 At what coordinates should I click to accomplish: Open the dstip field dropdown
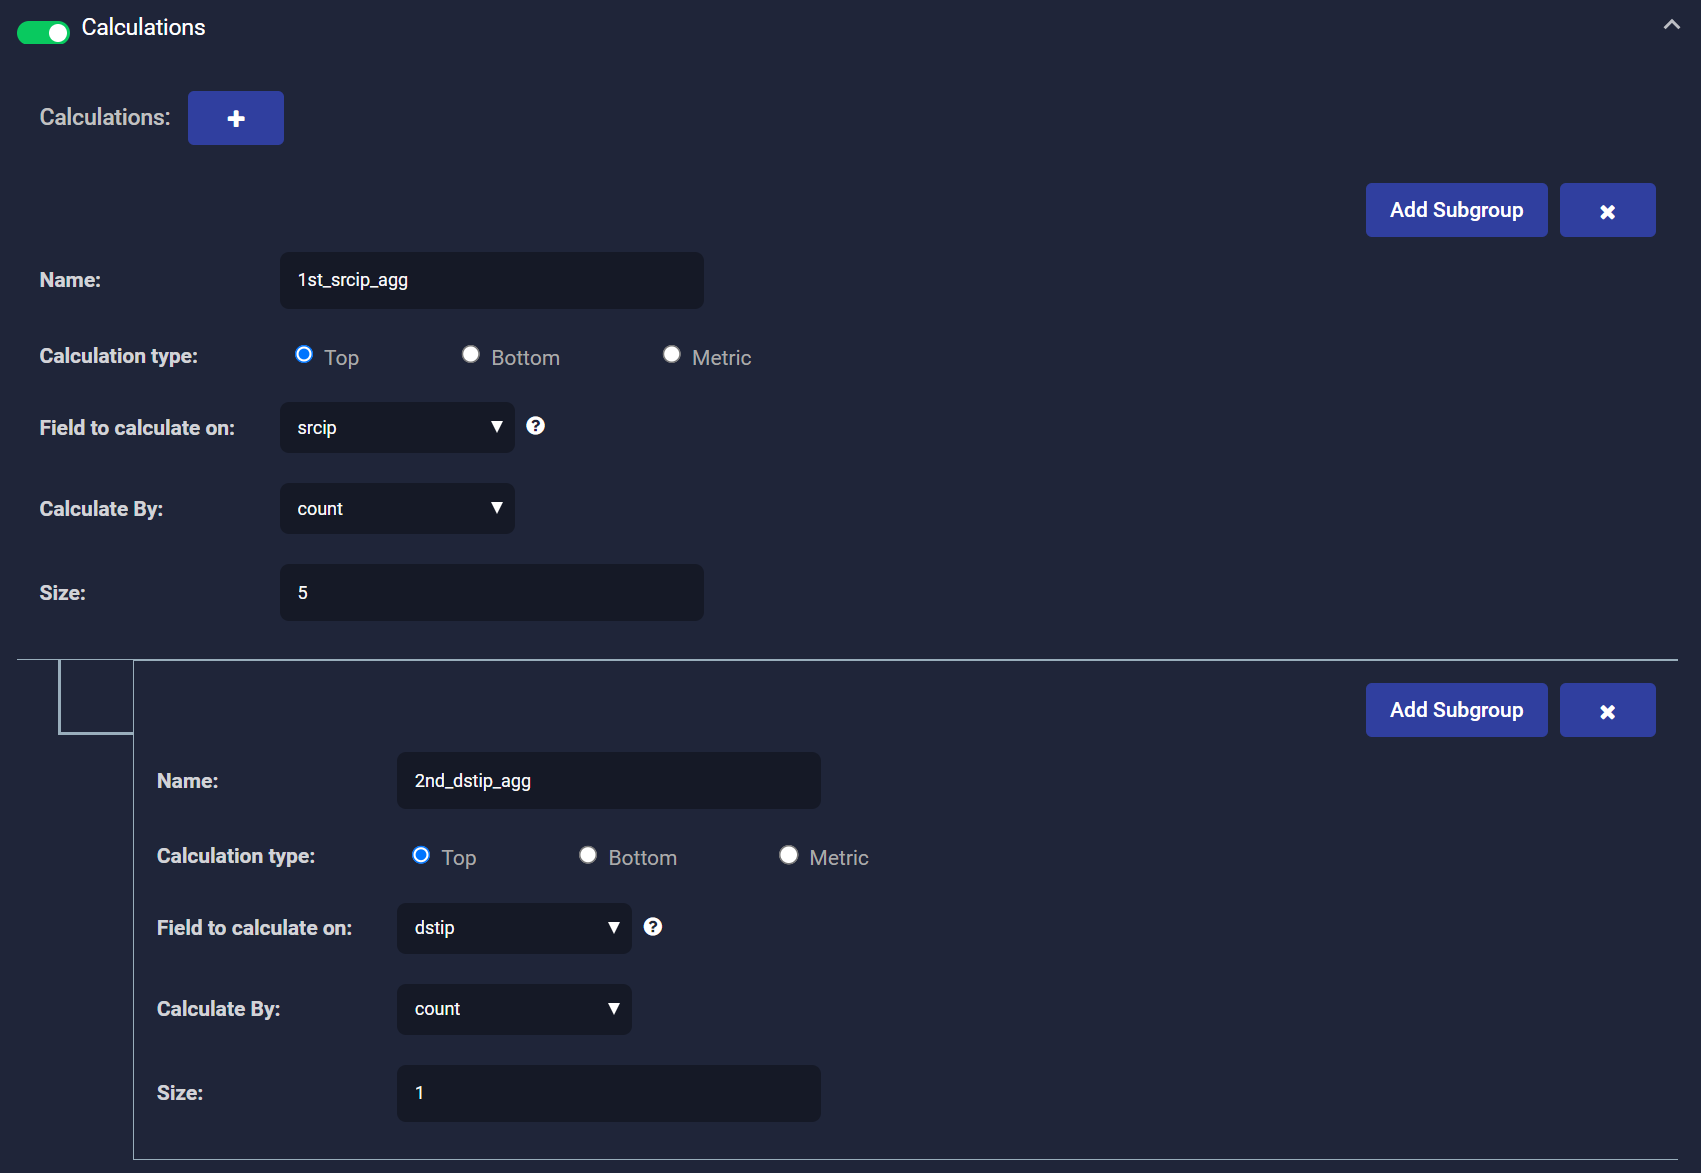514,928
